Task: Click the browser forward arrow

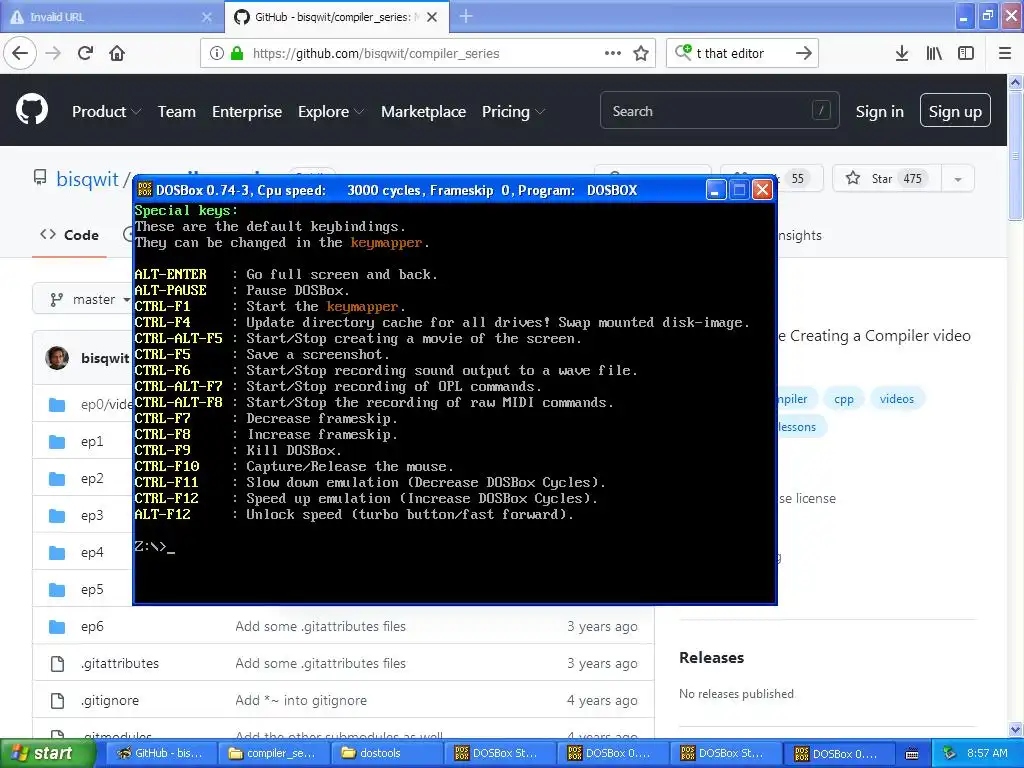Action: [x=53, y=53]
